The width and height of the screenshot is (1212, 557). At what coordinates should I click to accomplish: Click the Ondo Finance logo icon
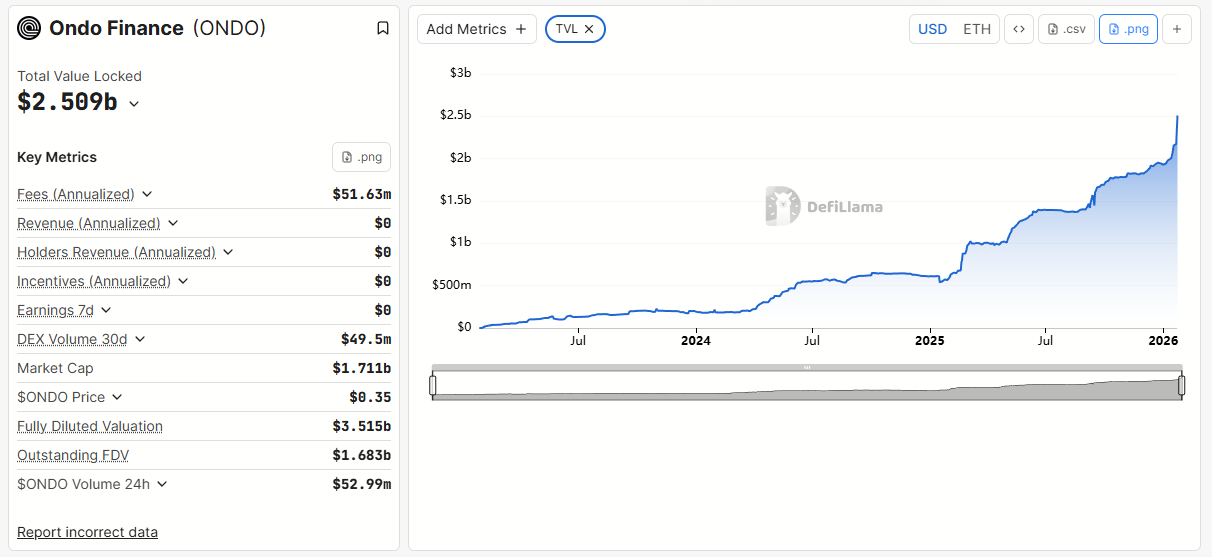tap(30, 28)
